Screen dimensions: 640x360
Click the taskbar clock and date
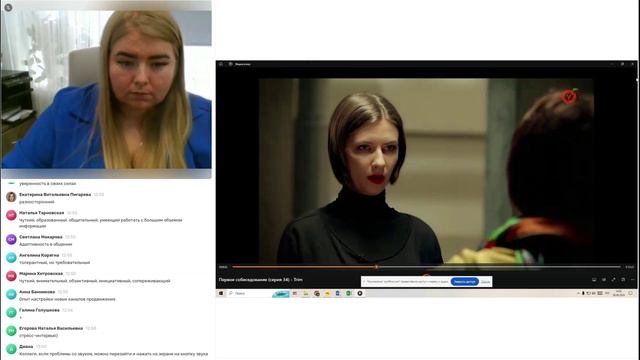click(618, 293)
